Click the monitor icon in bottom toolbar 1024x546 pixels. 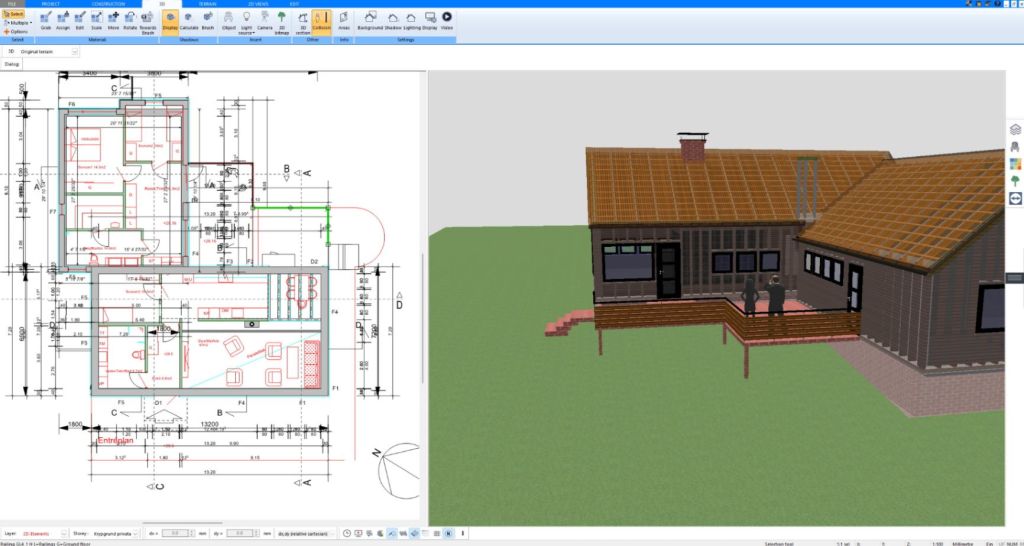pyautogui.click(x=358, y=534)
